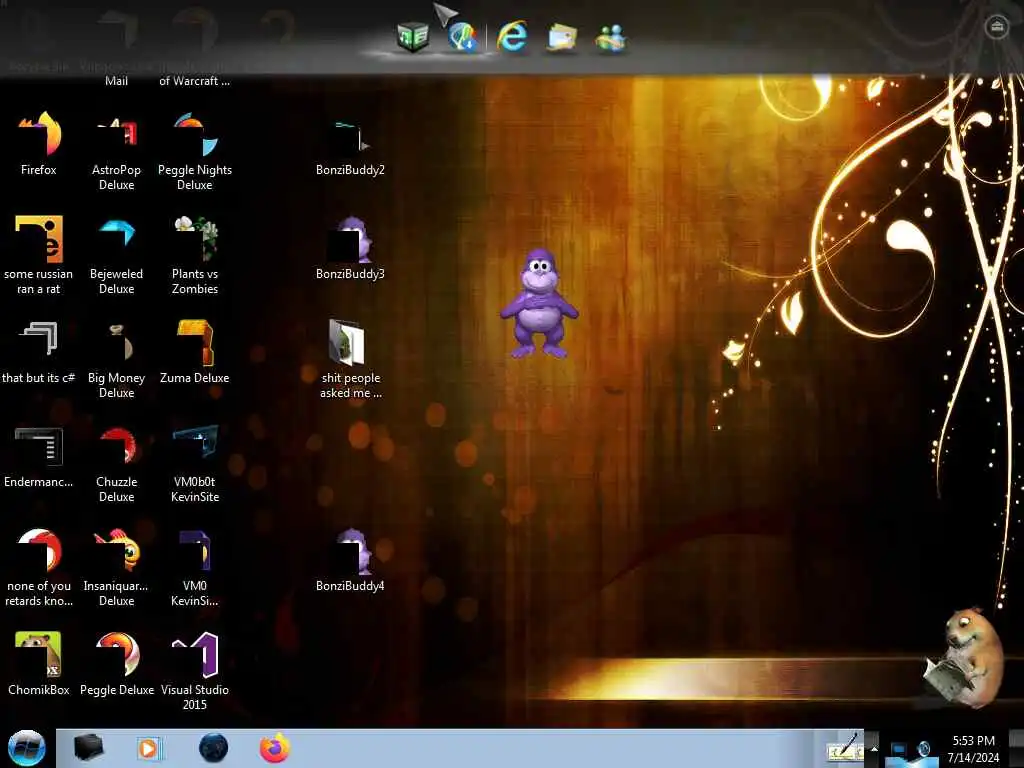Open the Firefox desktop shortcut
Image resolution: width=1024 pixels, height=768 pixels.
click(39, 143)
